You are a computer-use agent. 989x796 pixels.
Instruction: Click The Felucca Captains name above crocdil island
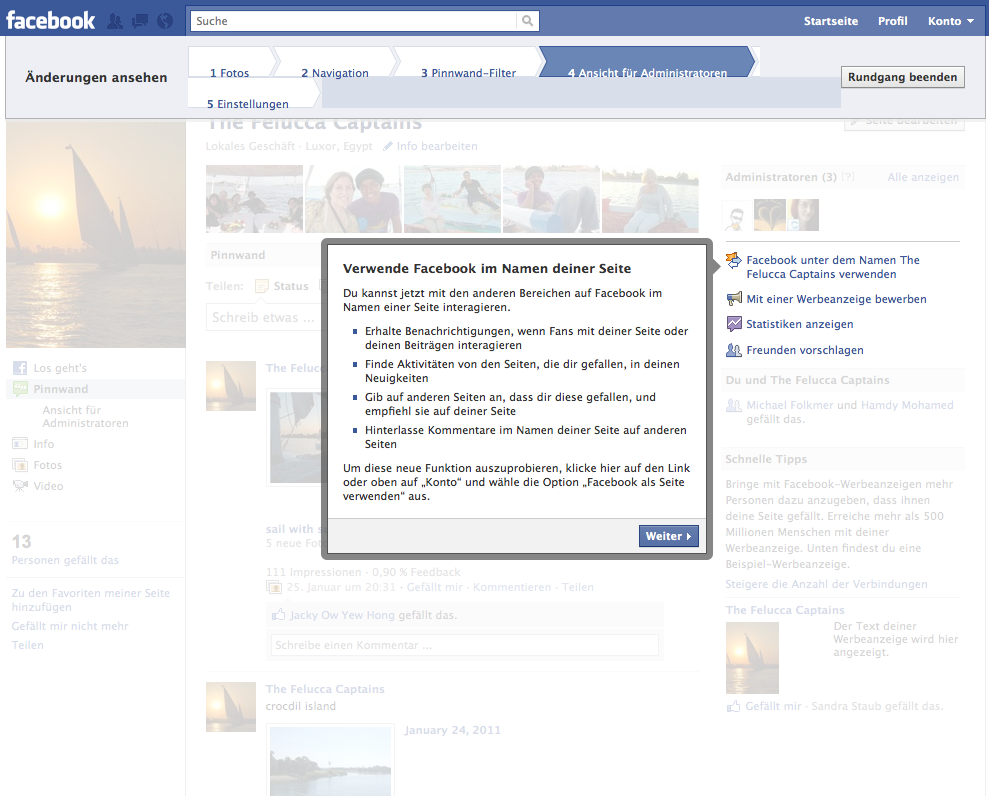click(325, 689)
